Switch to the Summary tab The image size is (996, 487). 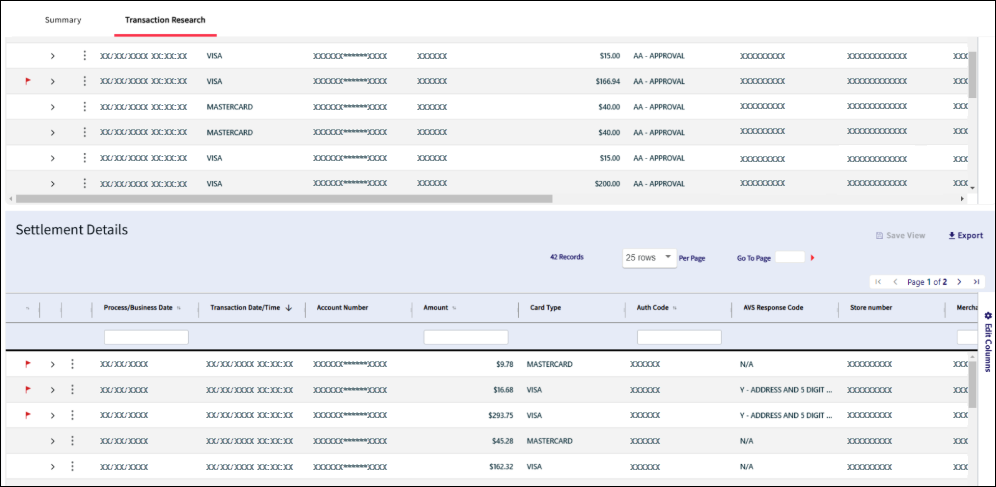coord(63,20)
